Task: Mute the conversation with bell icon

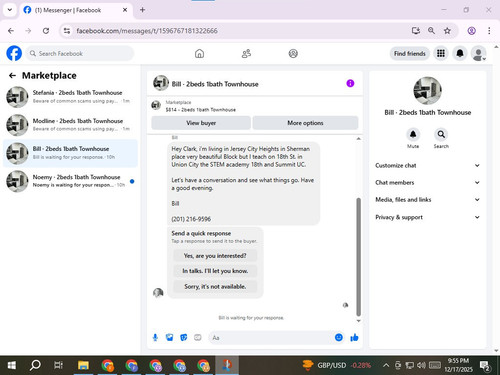Action: pyautogui.click(x=413, y=134)
